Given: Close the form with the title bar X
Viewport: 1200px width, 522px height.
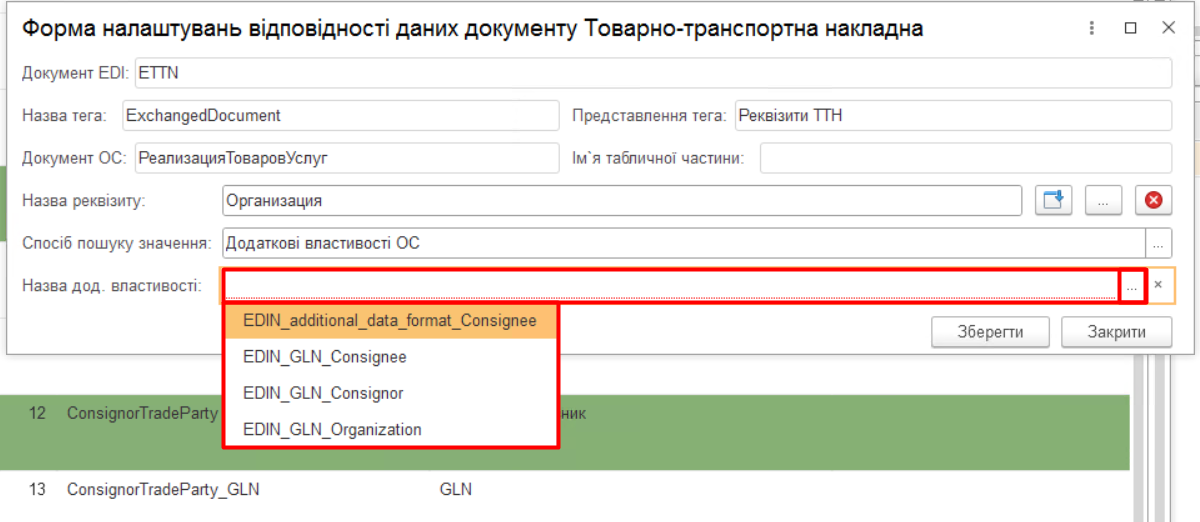Looking at the screenshot, I should 1167,29.
